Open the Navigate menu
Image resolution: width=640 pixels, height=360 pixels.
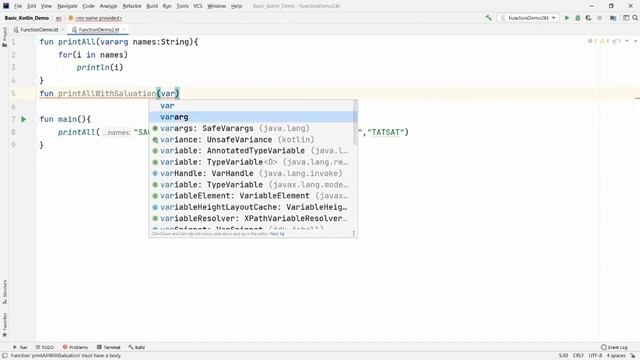coord(67,6)
